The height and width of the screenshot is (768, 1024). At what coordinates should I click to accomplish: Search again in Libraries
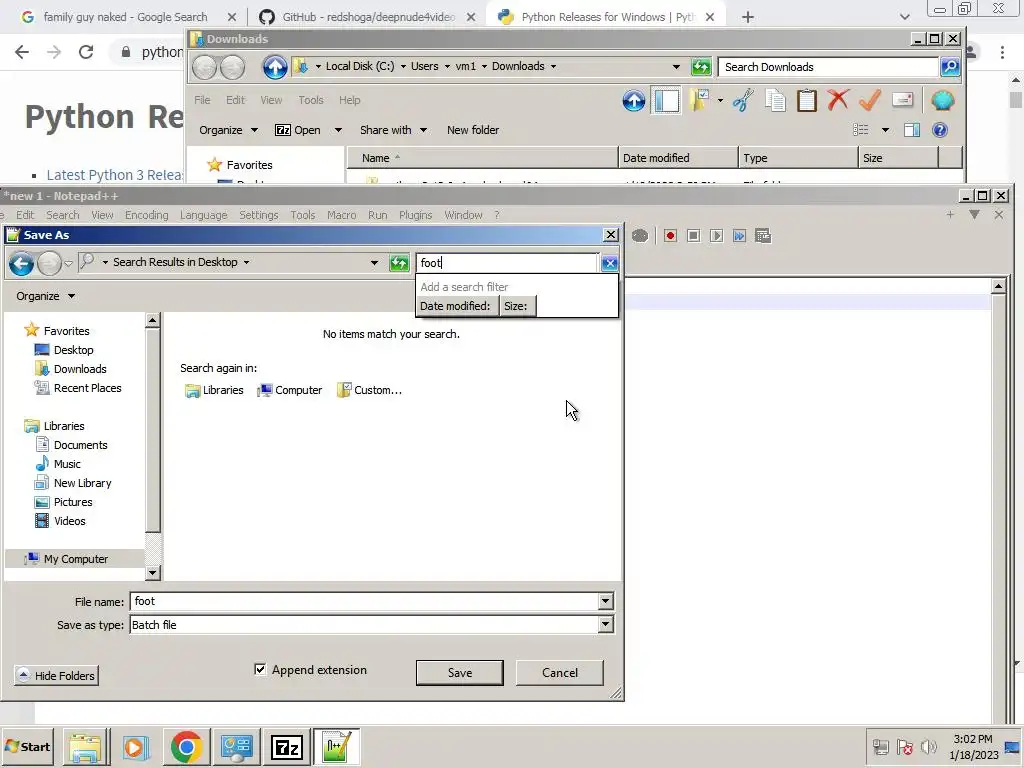coord(214,390)
